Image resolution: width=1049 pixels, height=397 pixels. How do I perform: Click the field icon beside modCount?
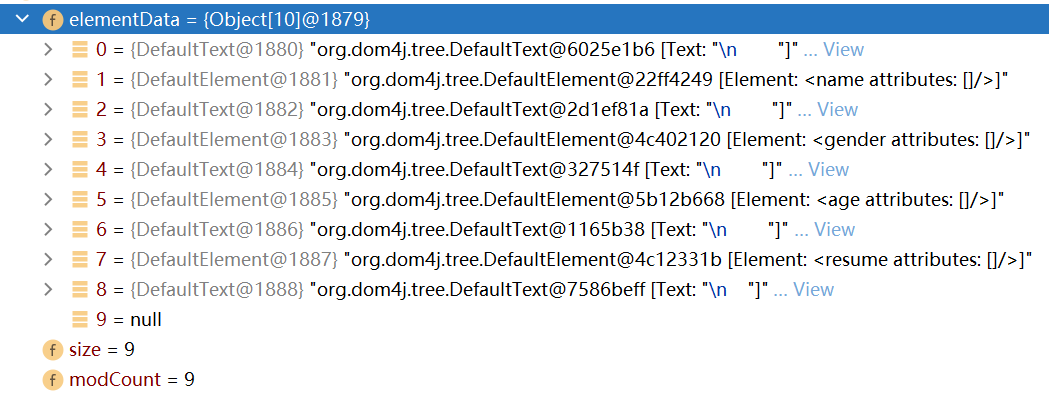coord(52,380)
